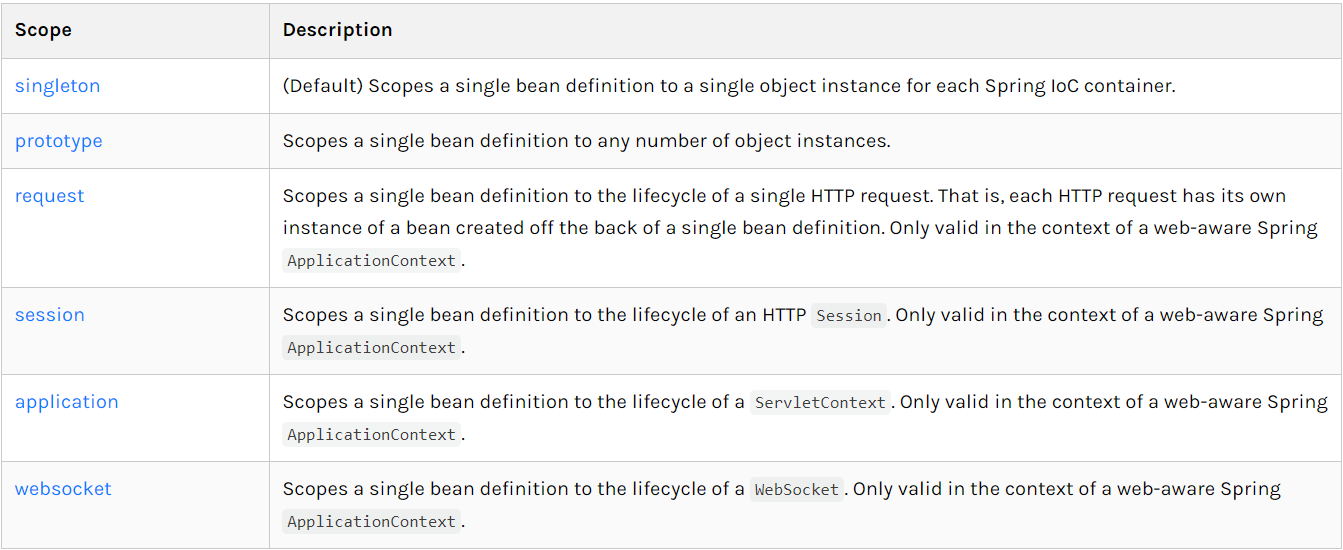The height and width of the screenshot is (550, 1343).
Task: Click ApplicationContext code in the websocket row
Action: pos(371,522)
